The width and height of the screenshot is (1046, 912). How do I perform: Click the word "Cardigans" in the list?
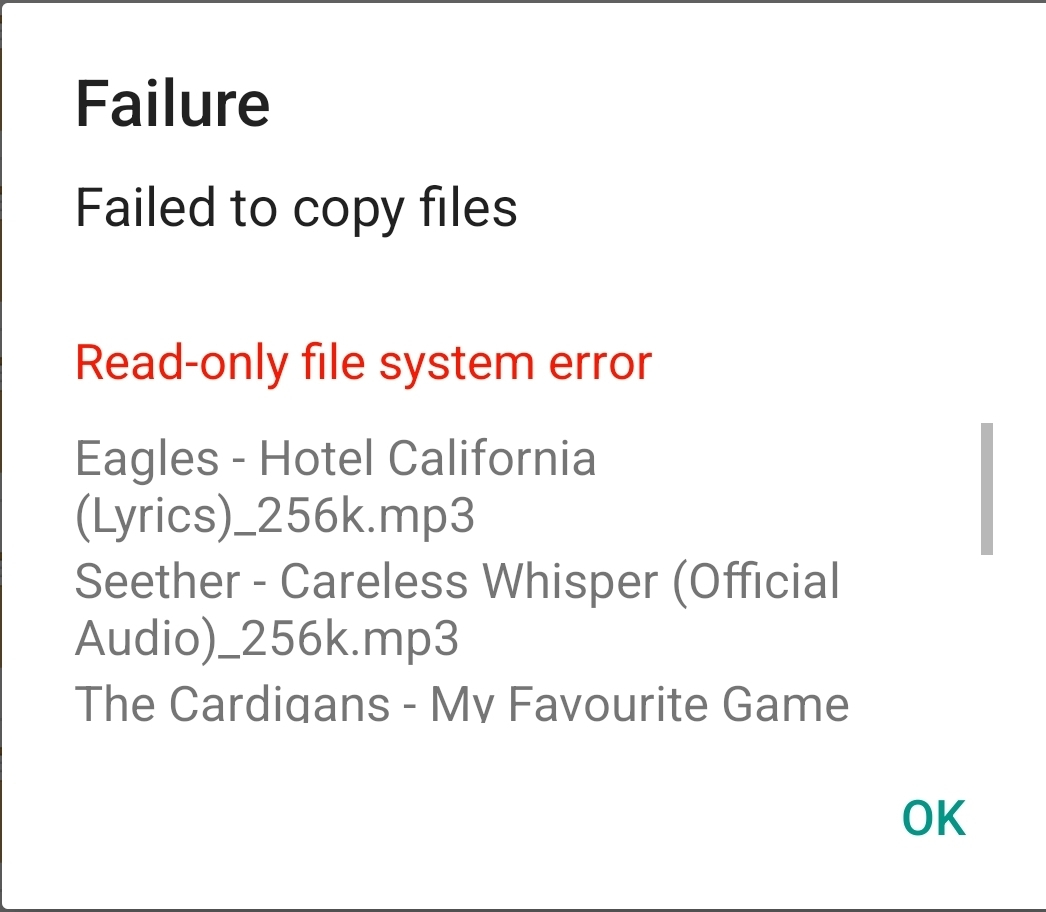(x=279, y=705)
